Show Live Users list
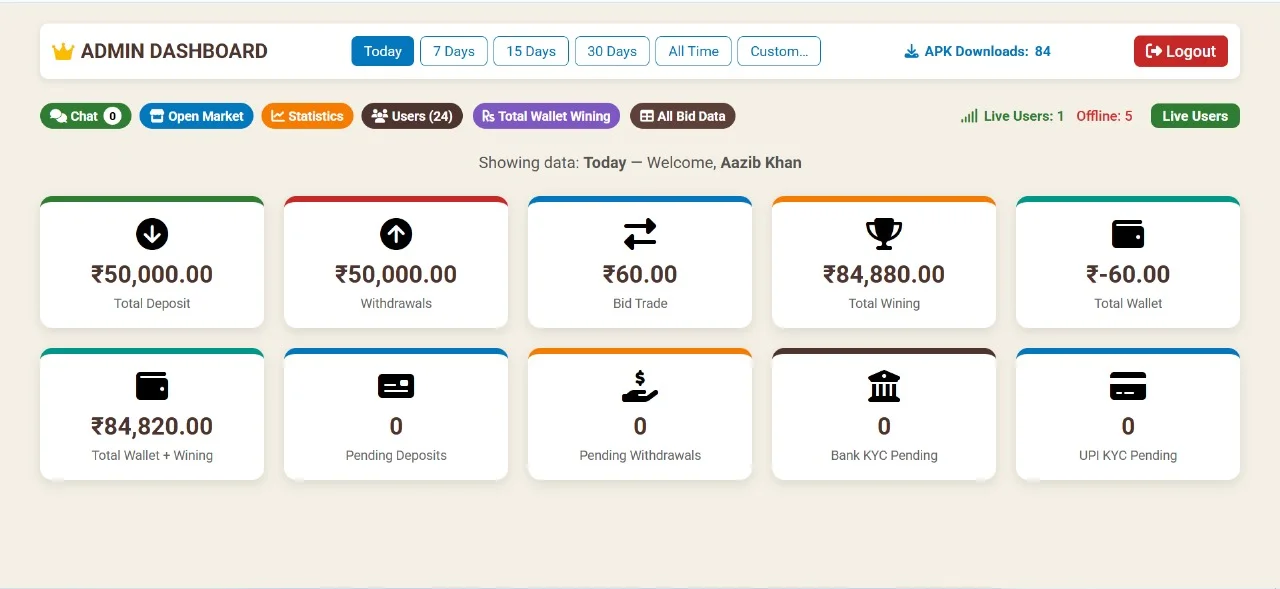 click(1195, 116)
